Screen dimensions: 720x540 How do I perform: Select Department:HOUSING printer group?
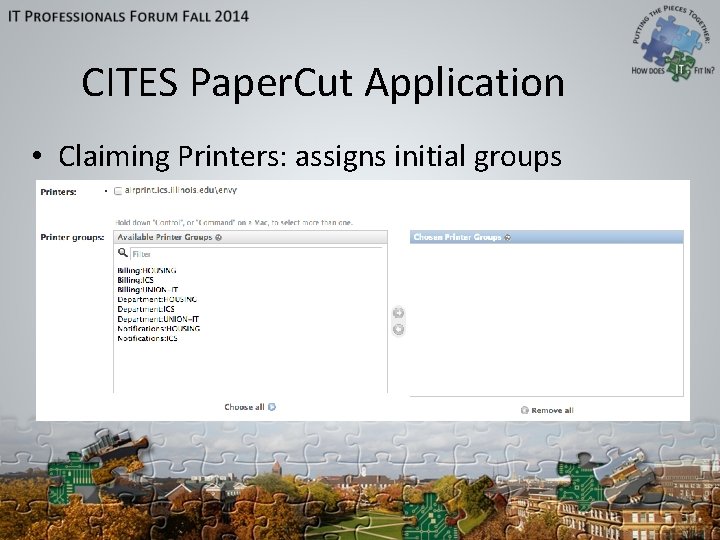(157, 299)
